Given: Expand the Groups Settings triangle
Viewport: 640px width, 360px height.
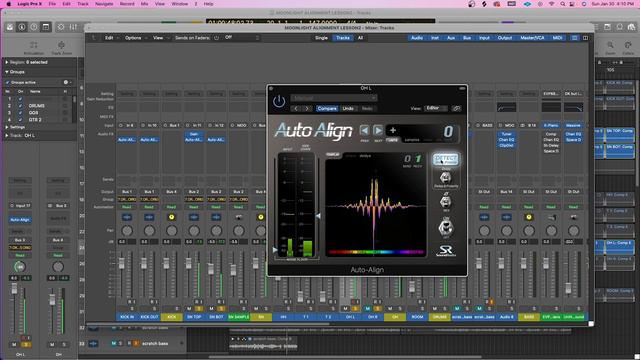Looking at the screenshot, I should [7, 127].
